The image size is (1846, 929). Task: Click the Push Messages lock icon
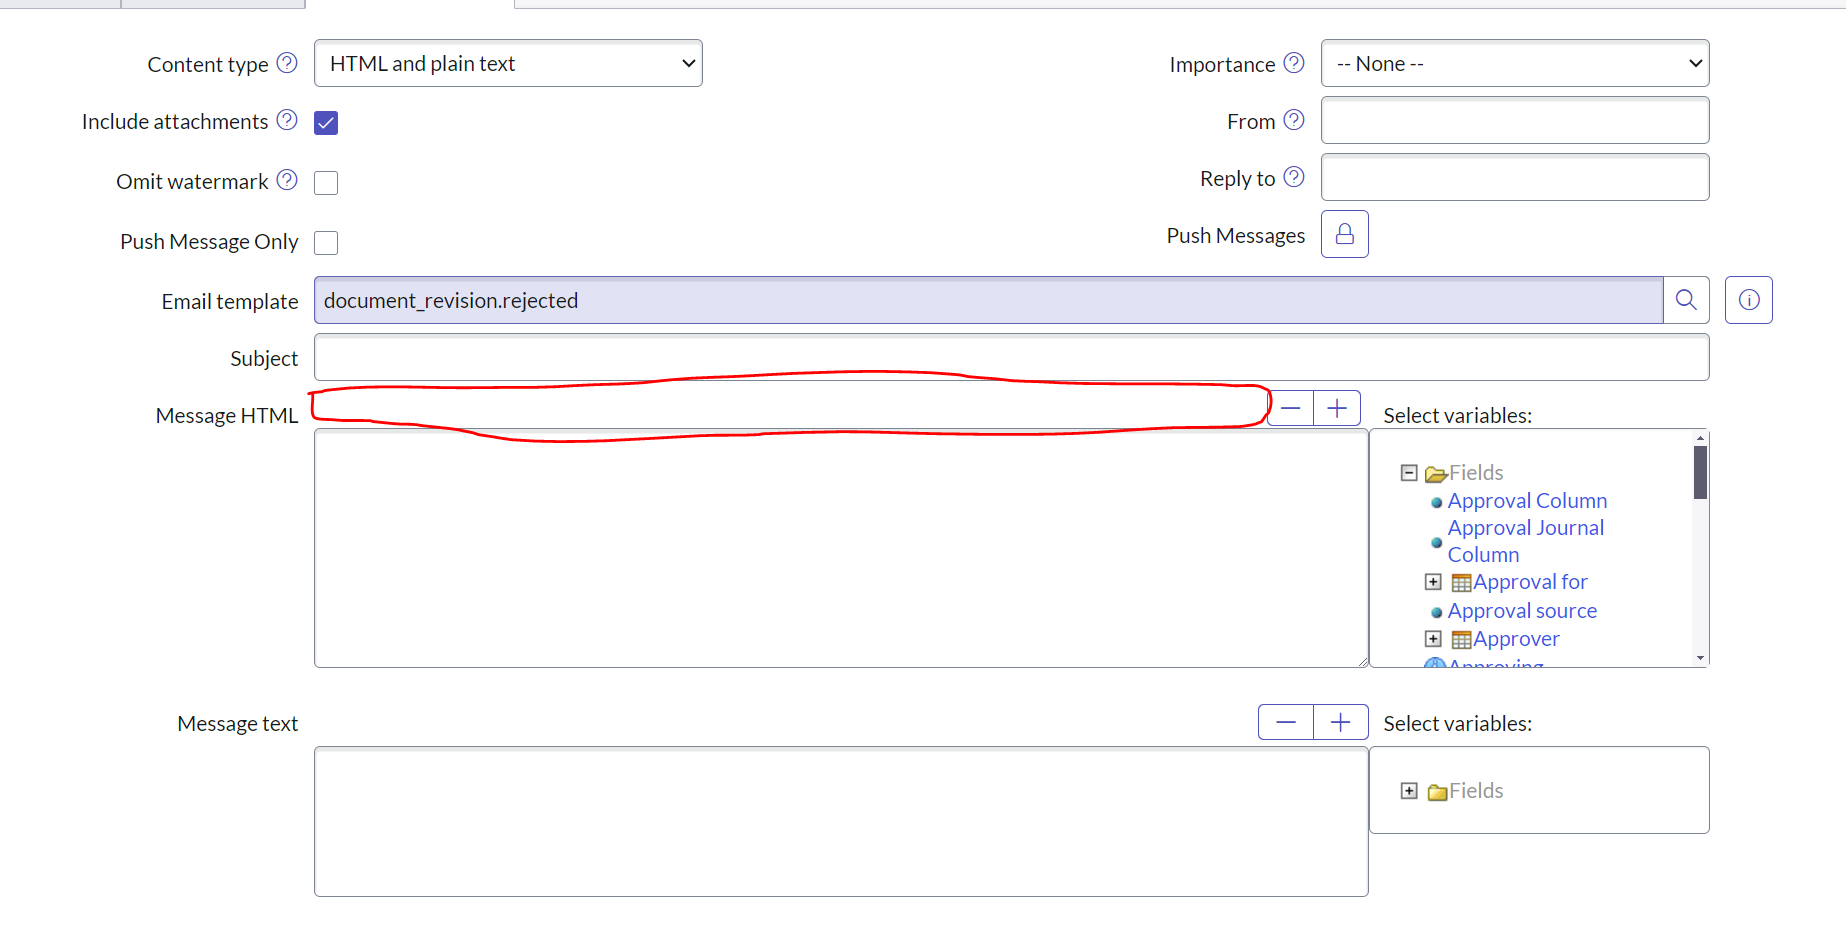click(1344, 233)
